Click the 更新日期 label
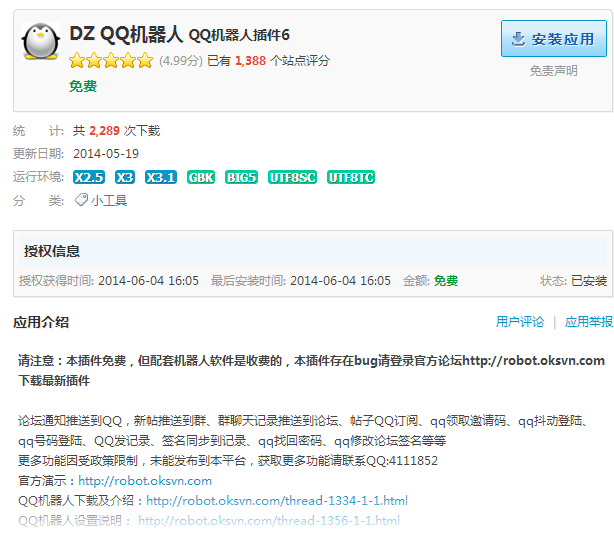The height and width of the screenshot is (544, 614). pyautogui.click(x=38, y=154)
